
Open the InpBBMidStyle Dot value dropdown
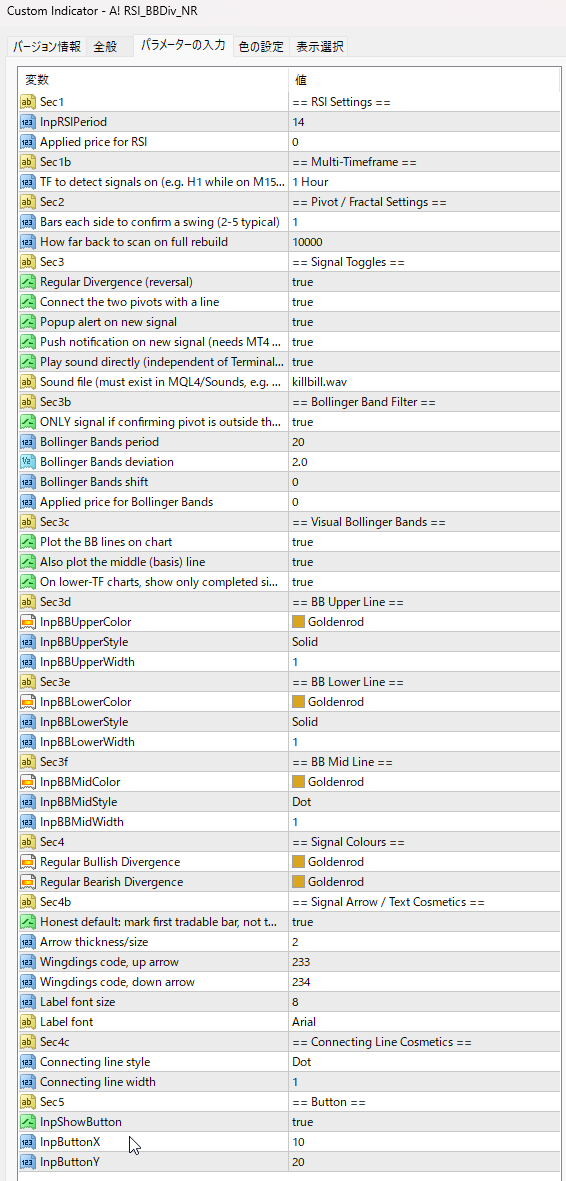pyautogui.click(x=424, y=802)
